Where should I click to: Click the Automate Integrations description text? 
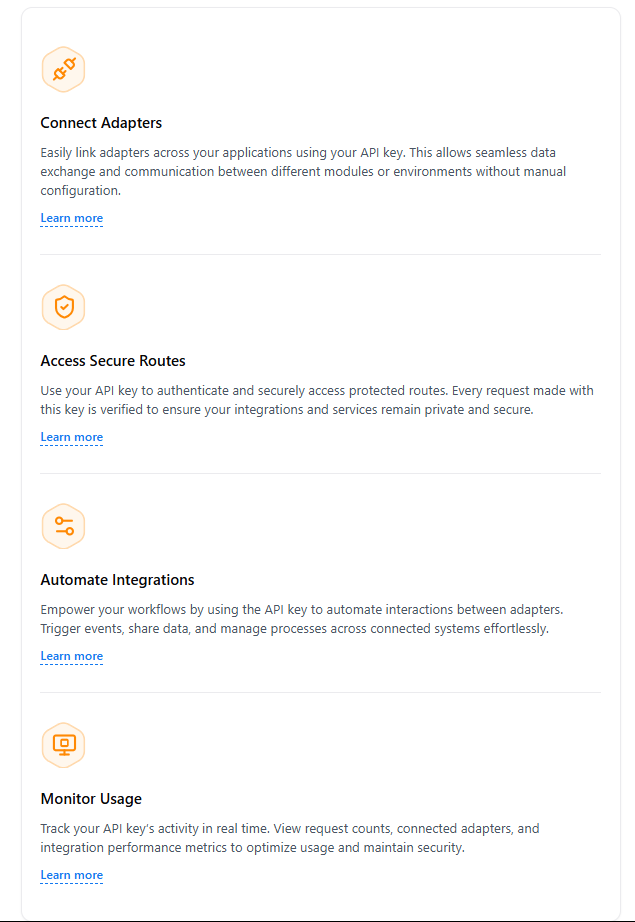click(x=300, y=618)
